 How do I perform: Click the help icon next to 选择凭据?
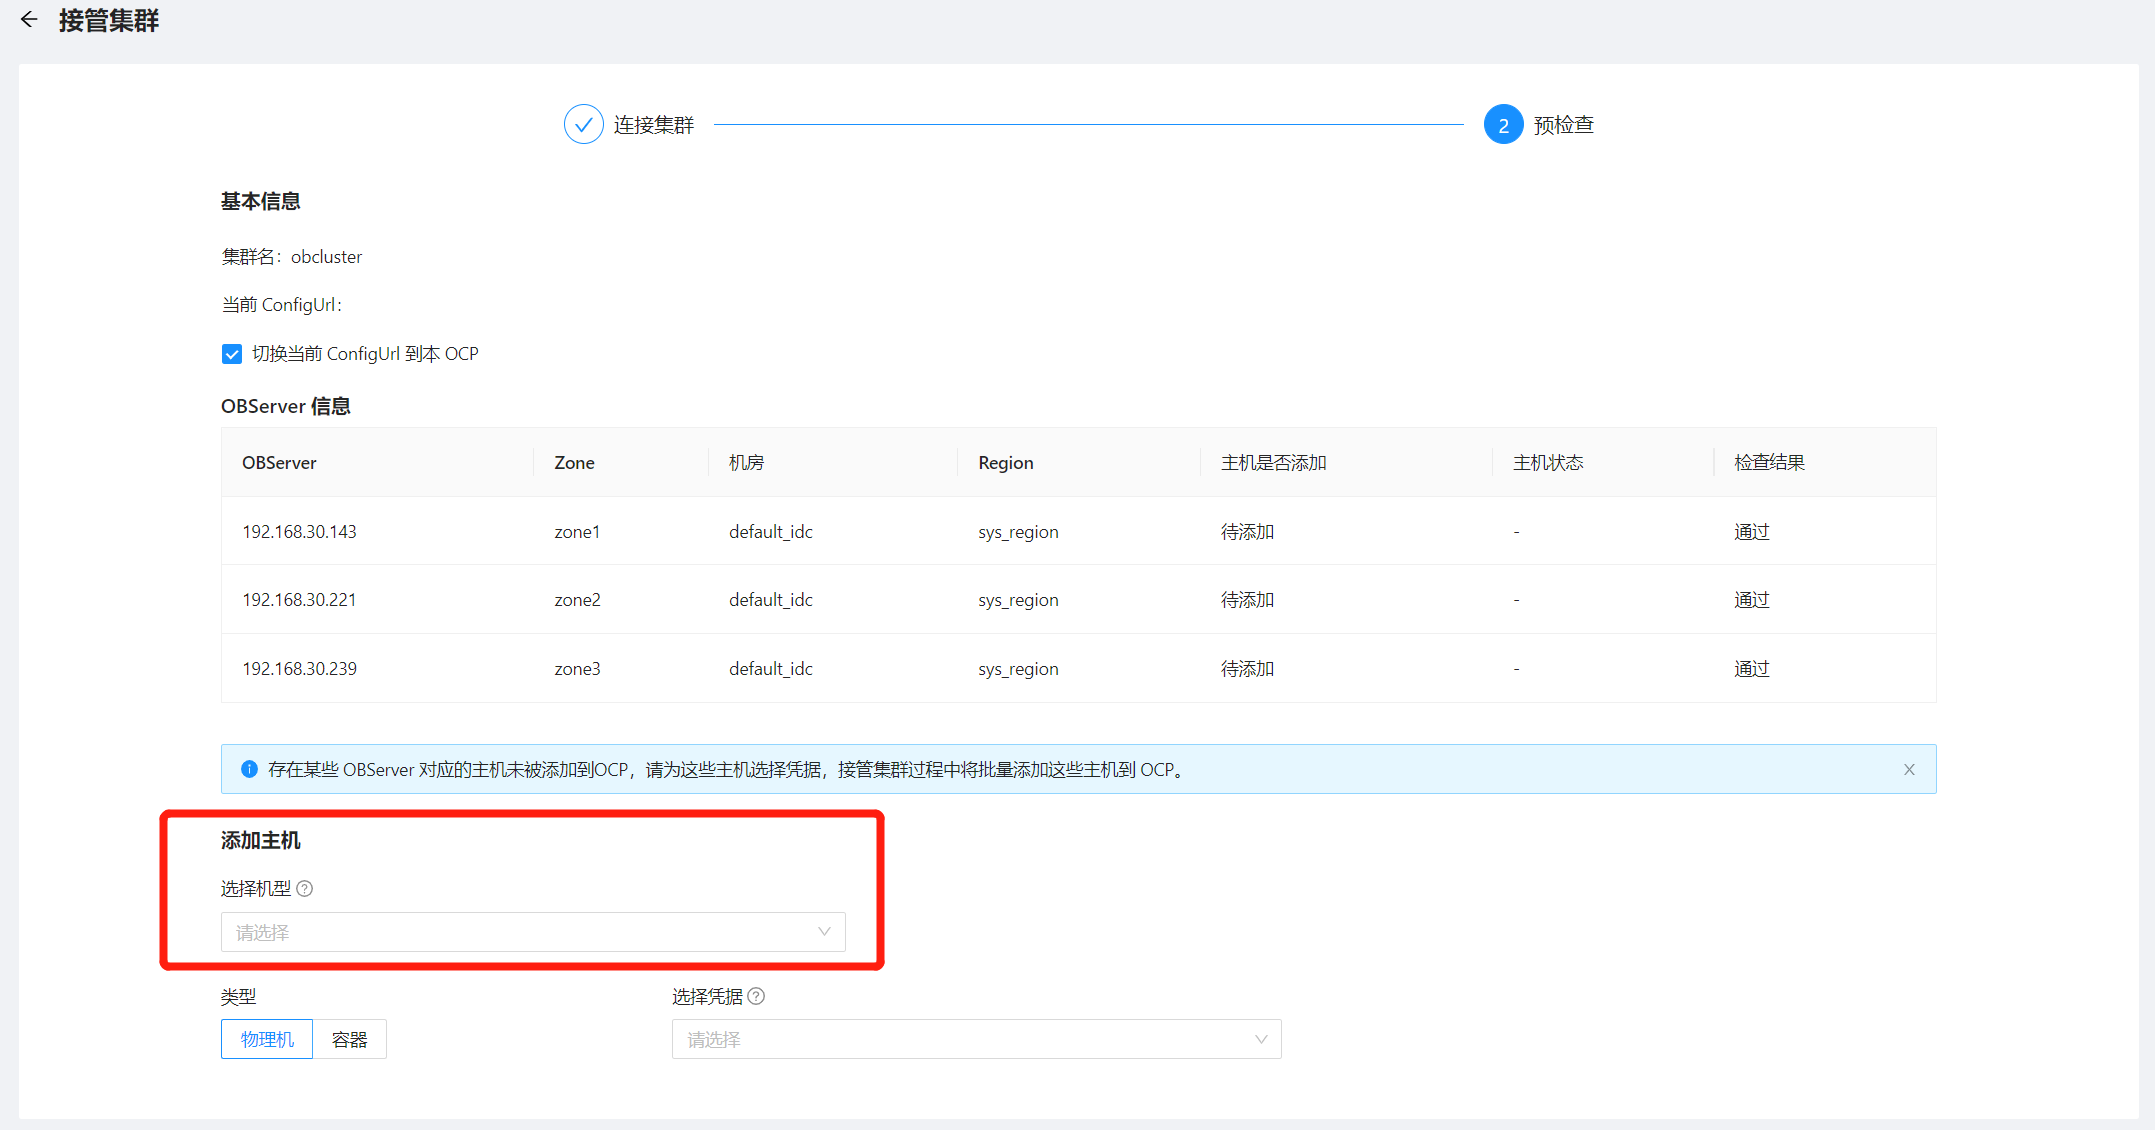point(756,996)
